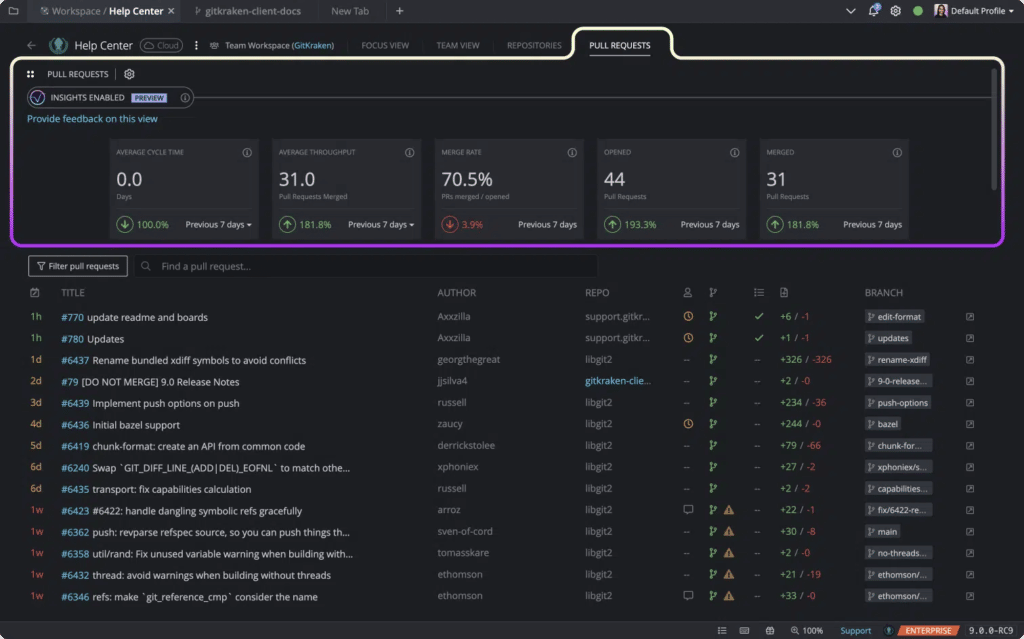Click the Team Workspace (GitKraken) label
Image resolution: width=1024 pixels, height=639 pixels.
point(280,46)
